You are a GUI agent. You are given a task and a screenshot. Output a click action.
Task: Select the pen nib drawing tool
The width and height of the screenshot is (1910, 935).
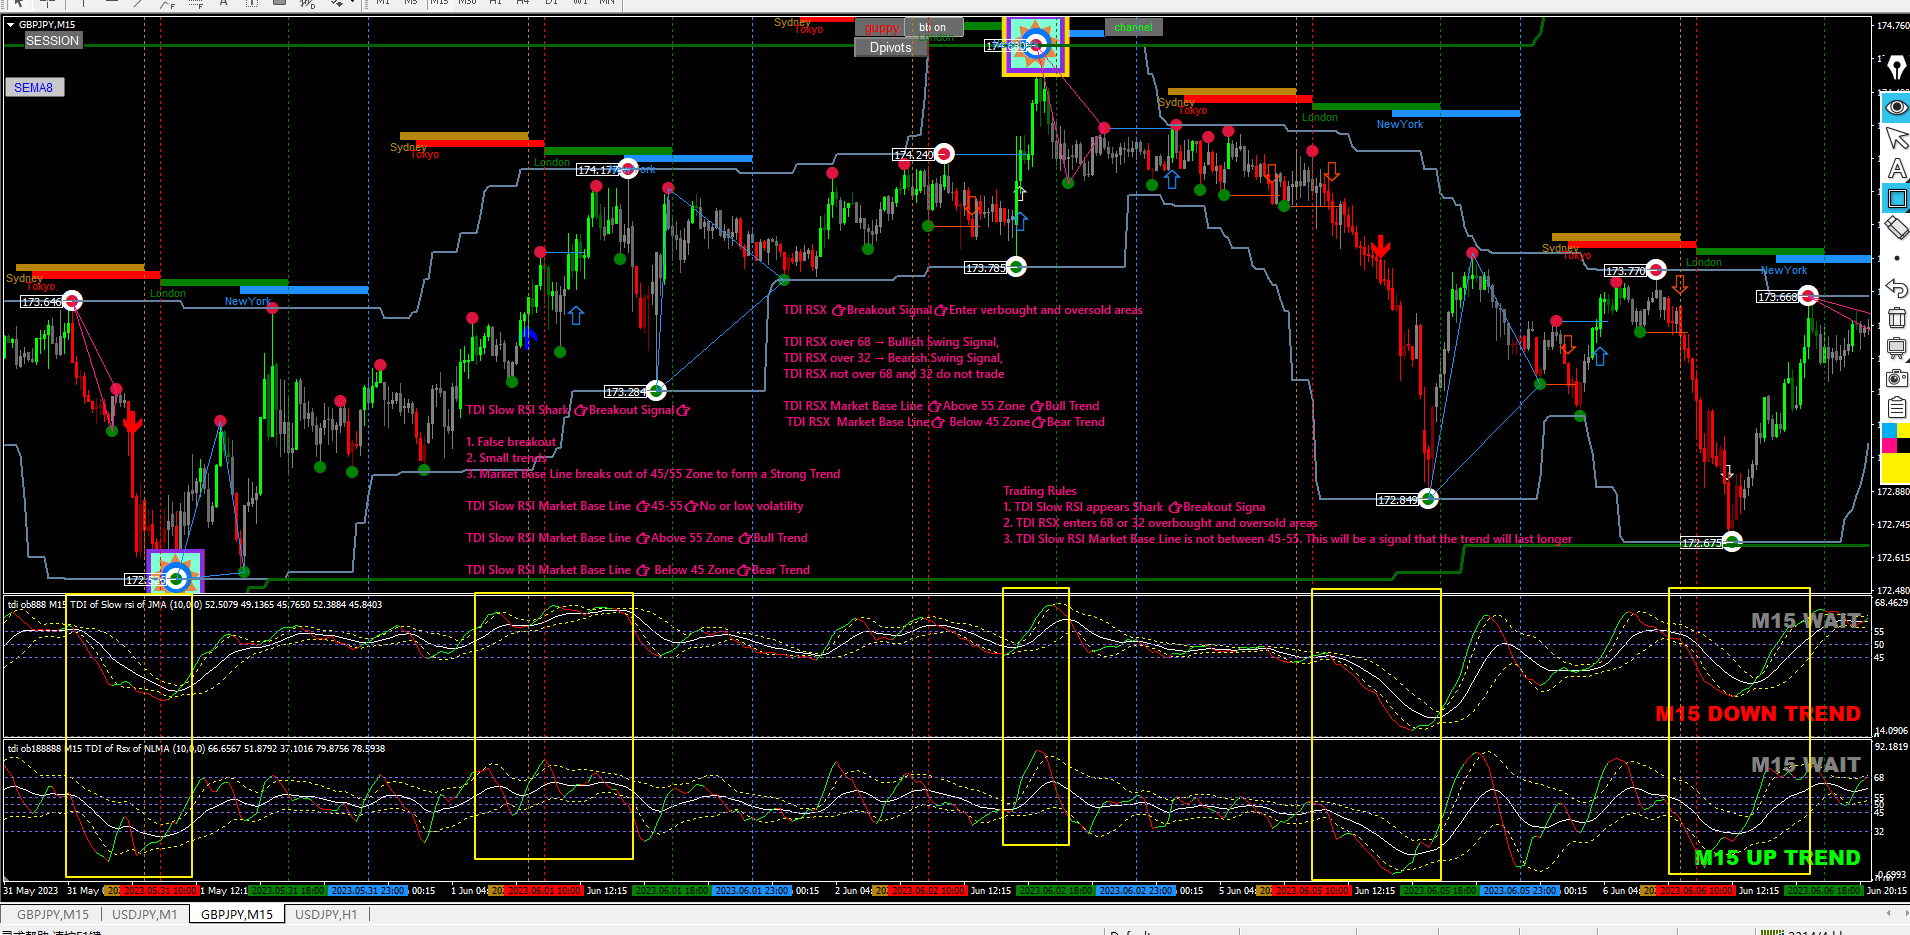1896,69
